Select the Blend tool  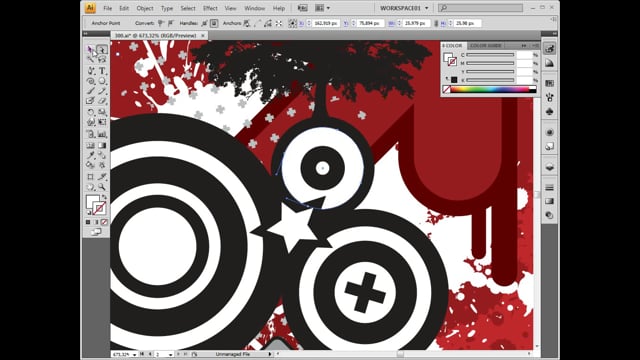coord(102,155)
